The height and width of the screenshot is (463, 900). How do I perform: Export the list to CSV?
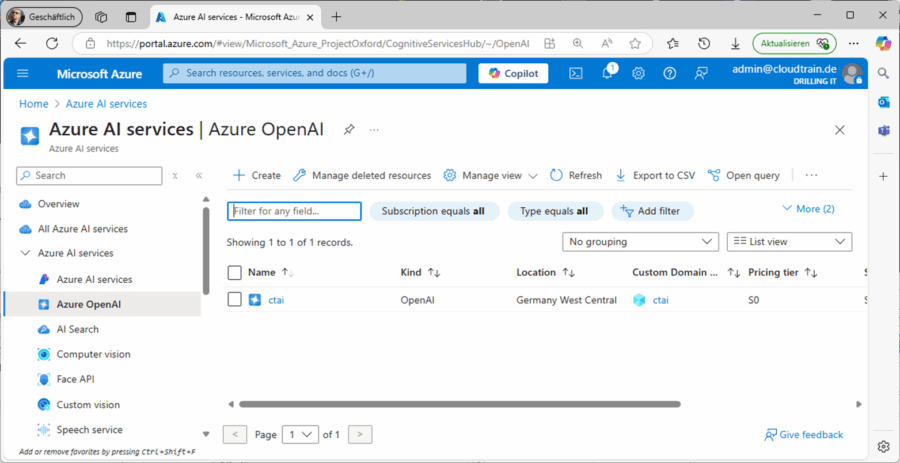tap(655, 176)
